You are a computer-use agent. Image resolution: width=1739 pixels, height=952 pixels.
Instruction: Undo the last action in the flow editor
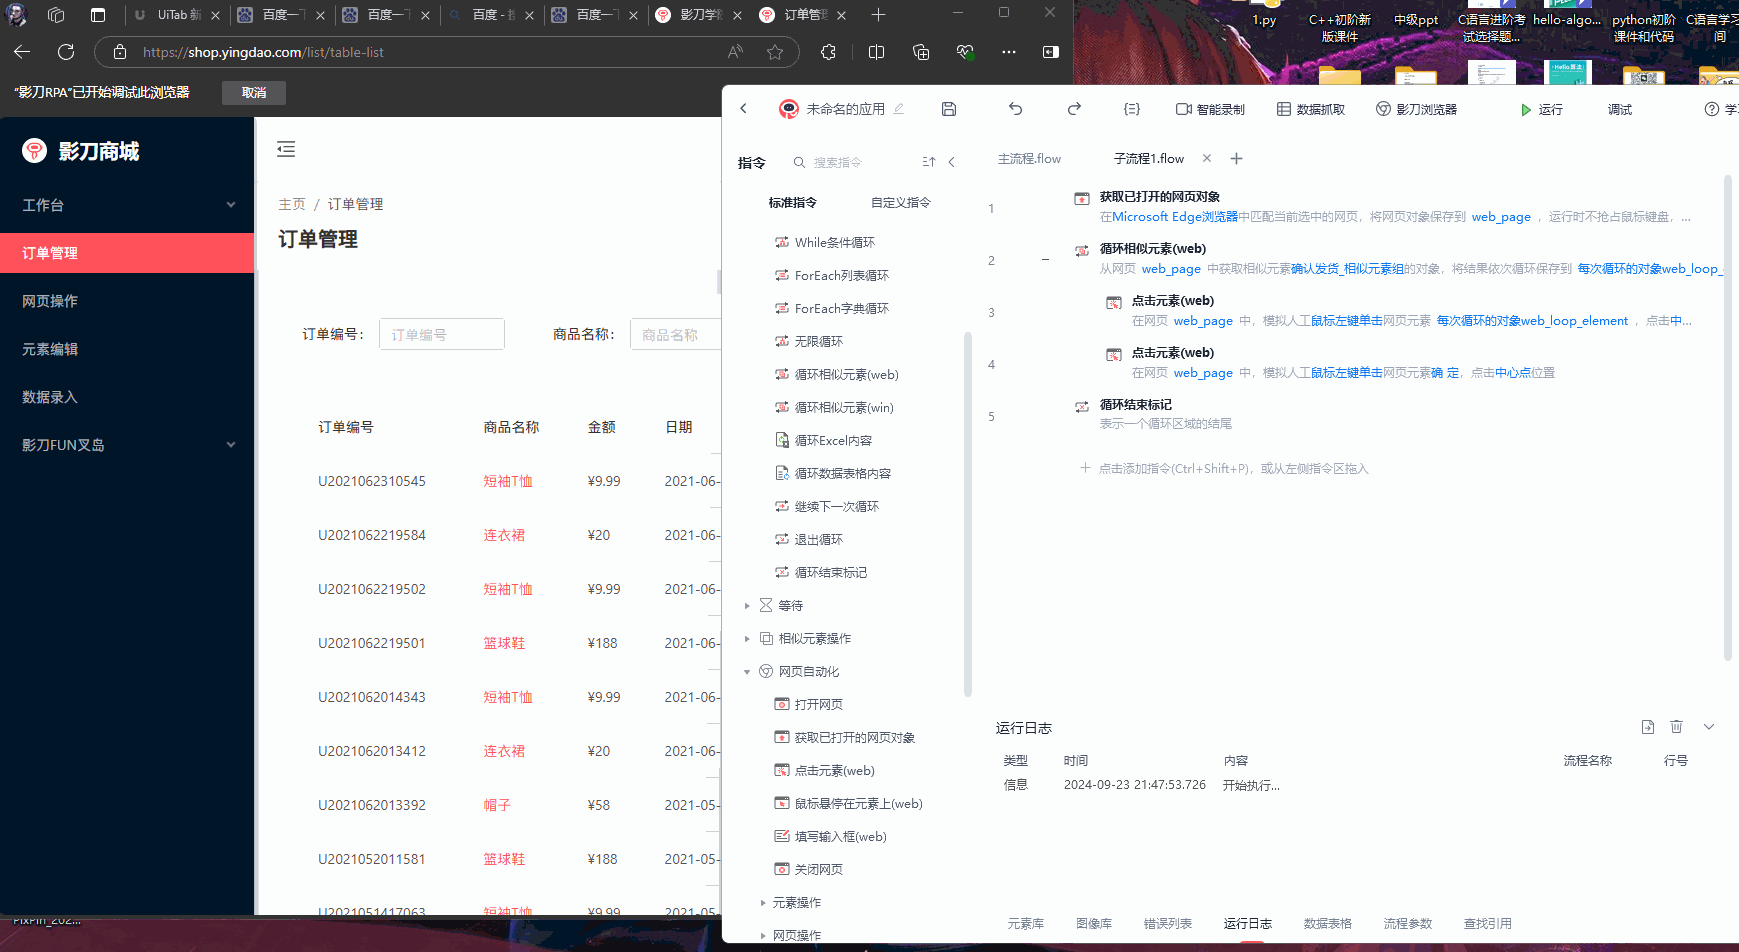point(1015,109)
